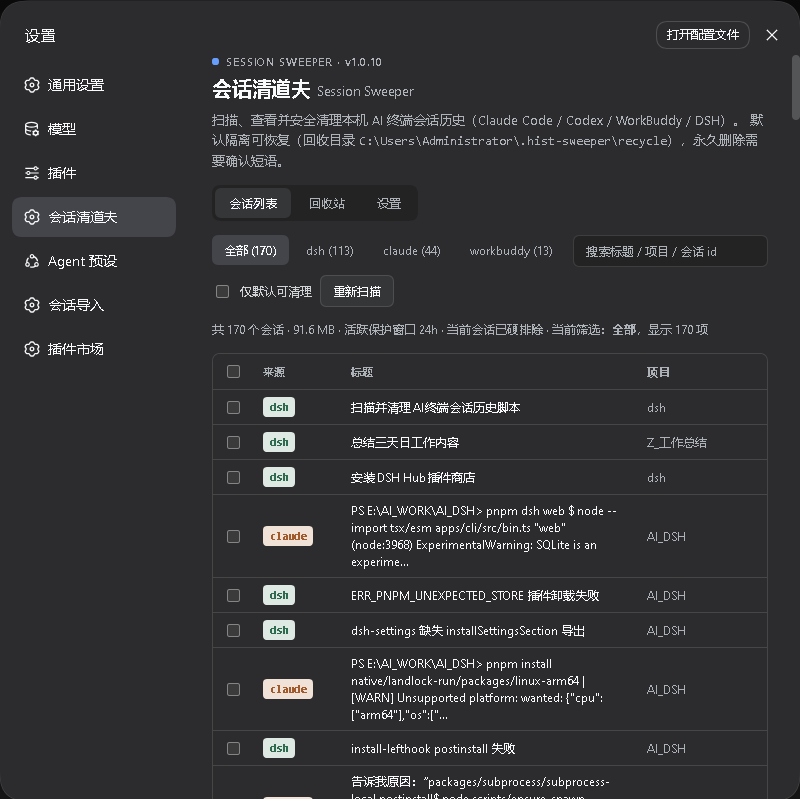Click the Agent 预设 icon
This screenshot has width=800, height=799.
pos(32,261)
